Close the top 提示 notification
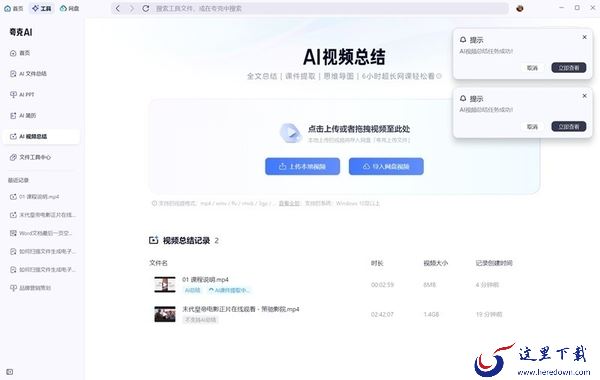The width and height of the screenshot is (600, 380). (x=584, y=37)
